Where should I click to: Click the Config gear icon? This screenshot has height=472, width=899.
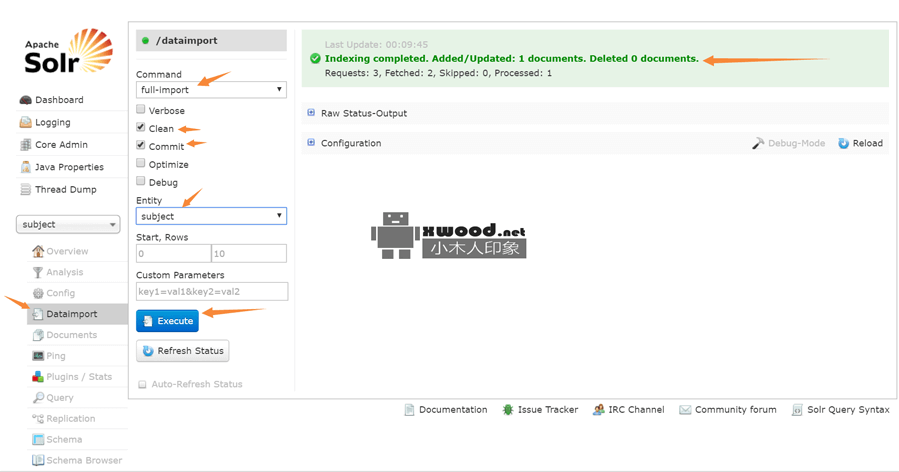[x=38, y=293]
